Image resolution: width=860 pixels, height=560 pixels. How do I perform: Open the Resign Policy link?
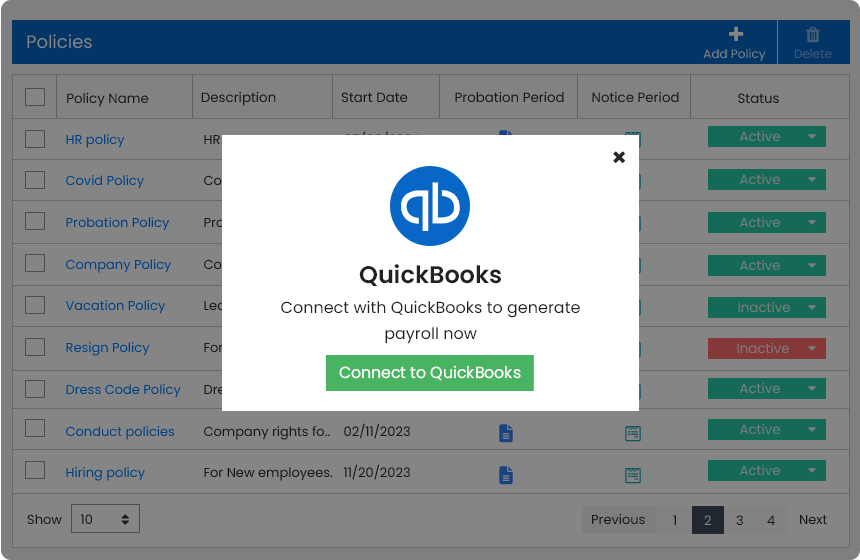(x=108, y=348)
